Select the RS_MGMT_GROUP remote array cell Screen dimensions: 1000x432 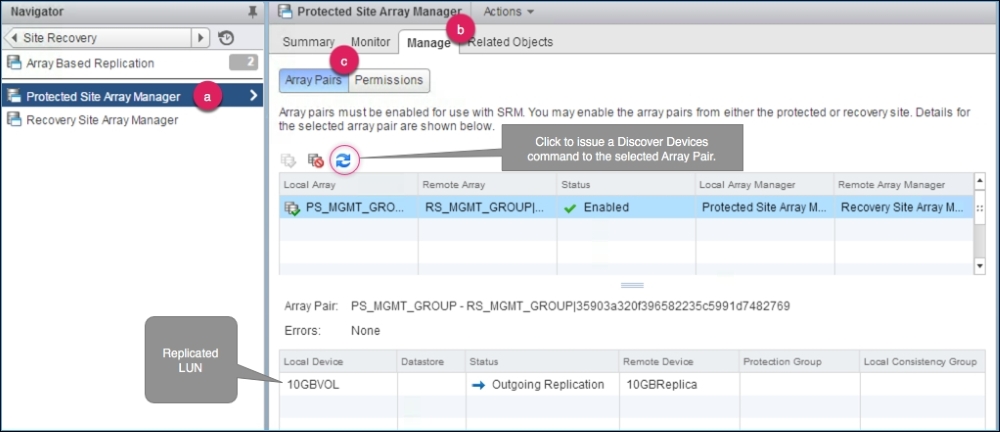[x=487, y=207]
